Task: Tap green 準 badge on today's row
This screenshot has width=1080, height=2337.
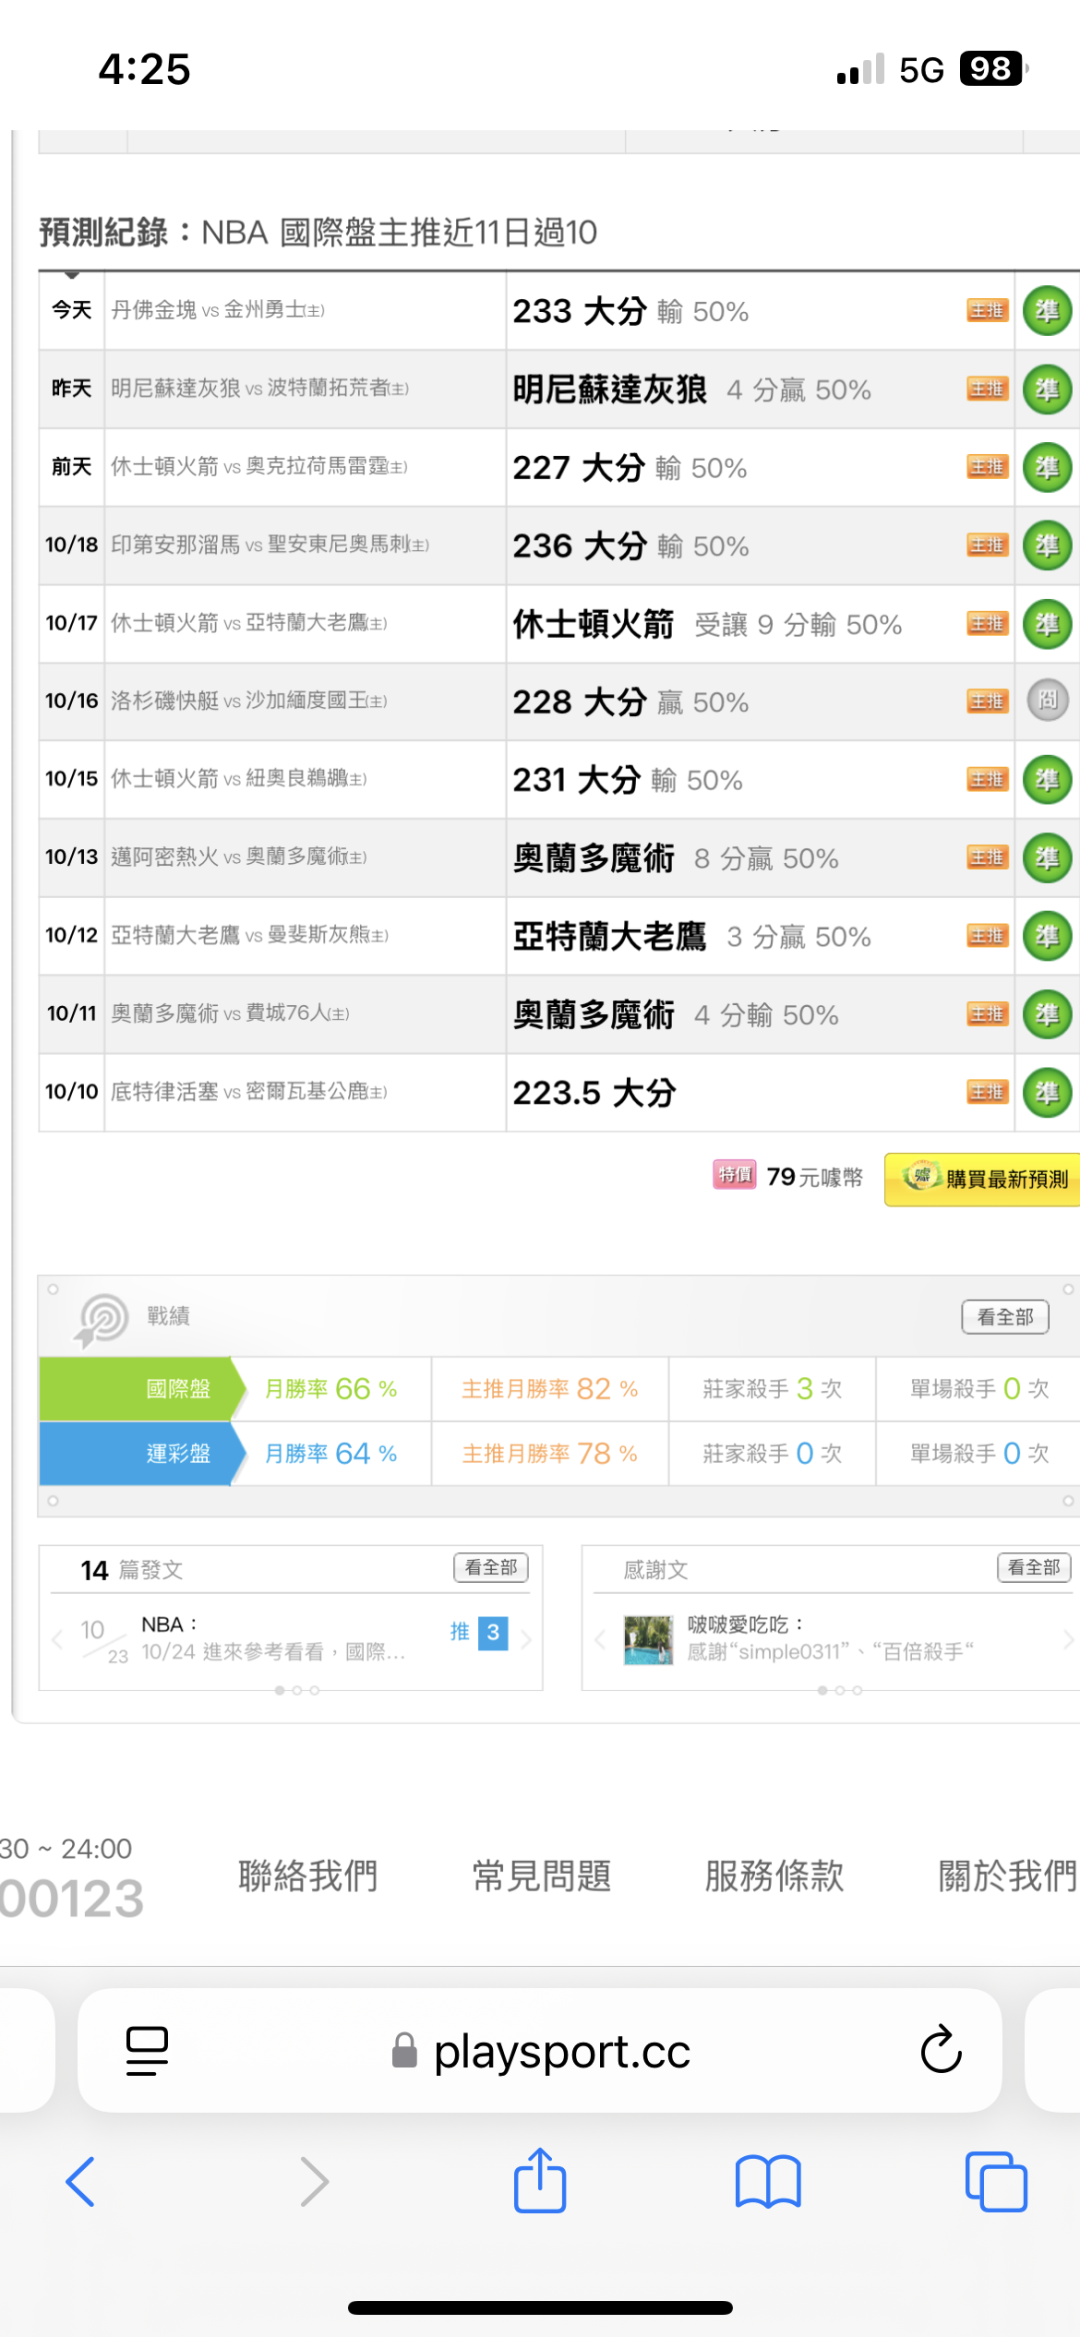Action: point(1047,311)
